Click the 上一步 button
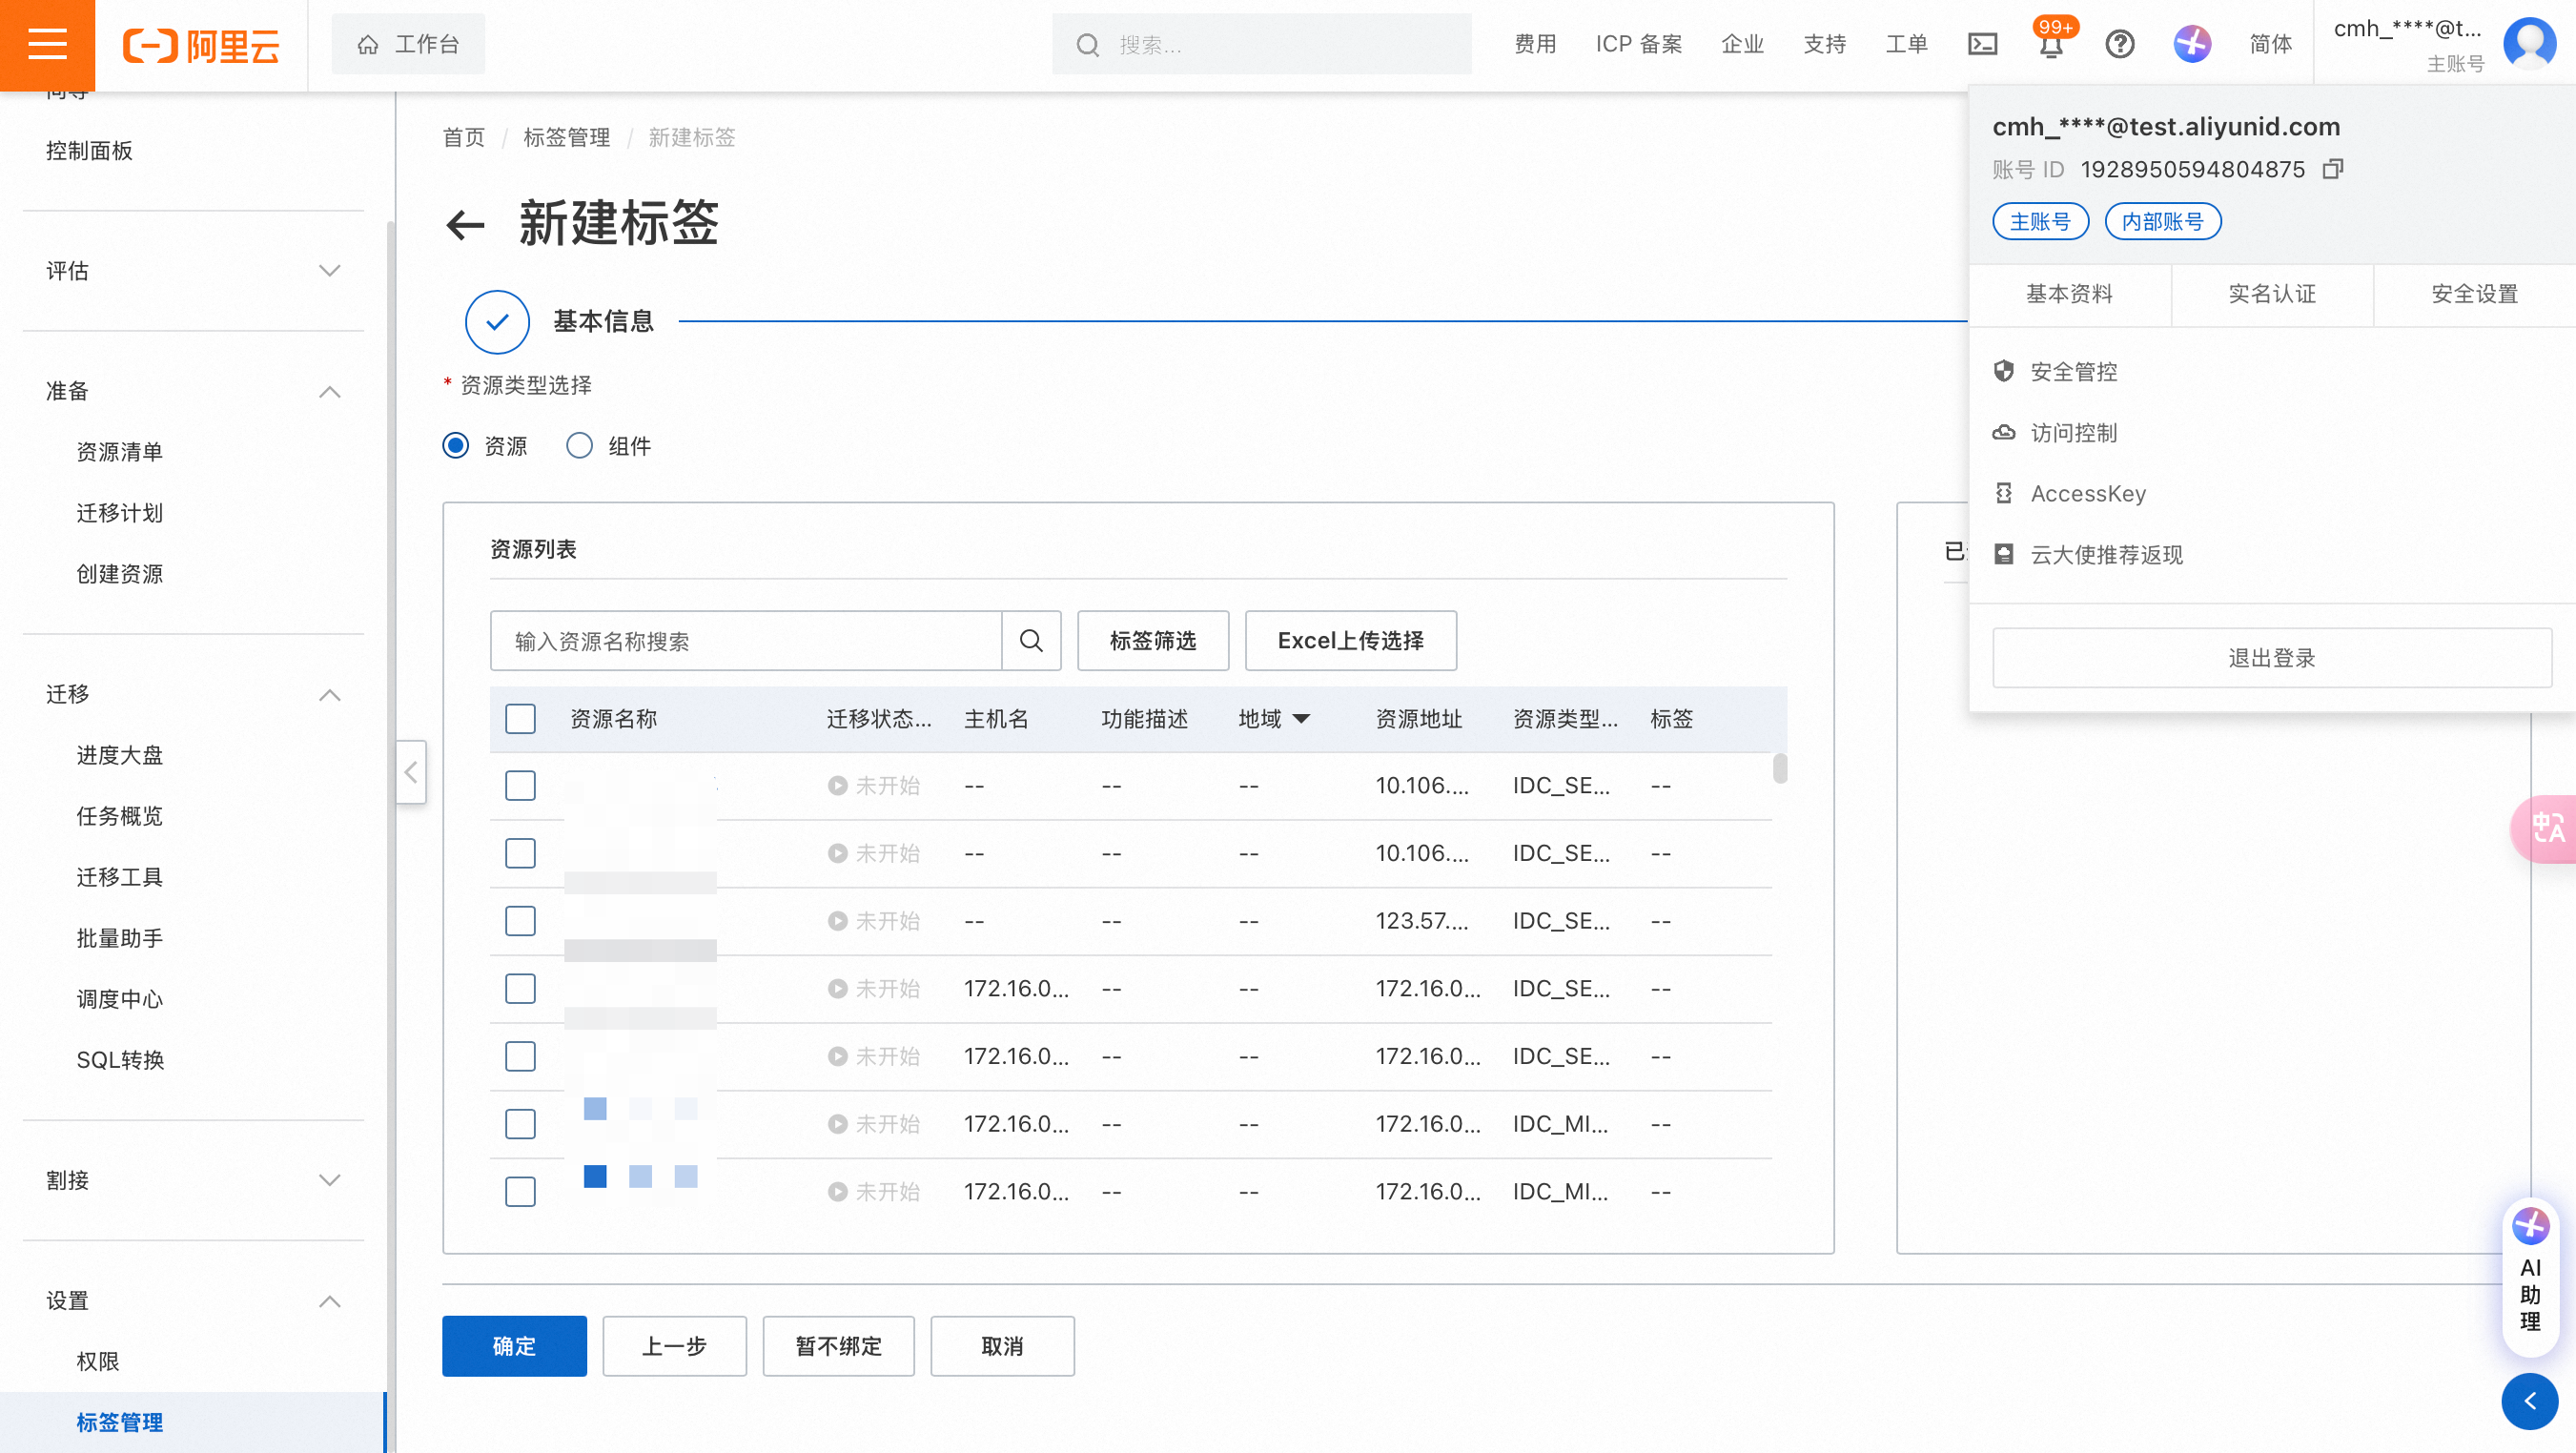Screen dimensions: 2576x1453 pyautogui.click(x=674, y=1346)
